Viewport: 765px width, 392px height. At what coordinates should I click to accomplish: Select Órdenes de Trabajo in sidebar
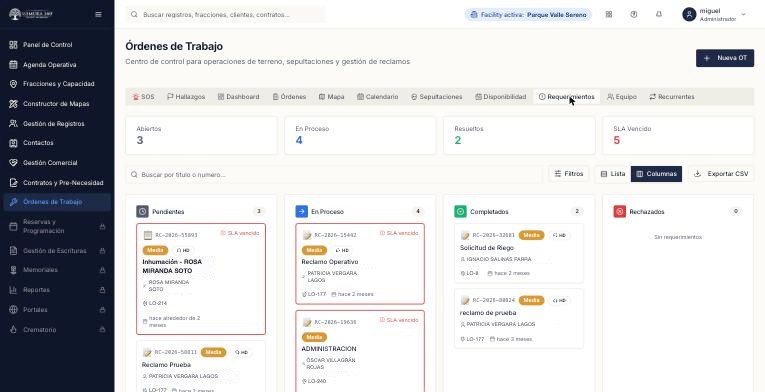click(57, 202)
